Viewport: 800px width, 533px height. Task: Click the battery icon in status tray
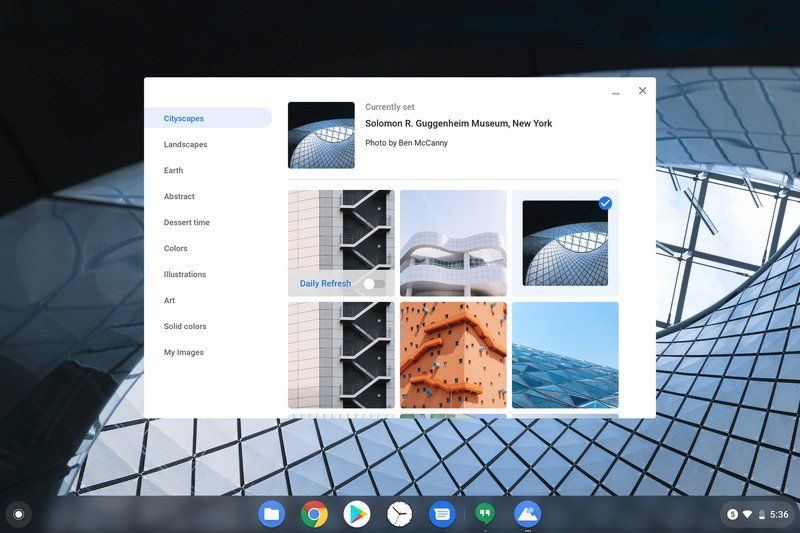[762, 514]
